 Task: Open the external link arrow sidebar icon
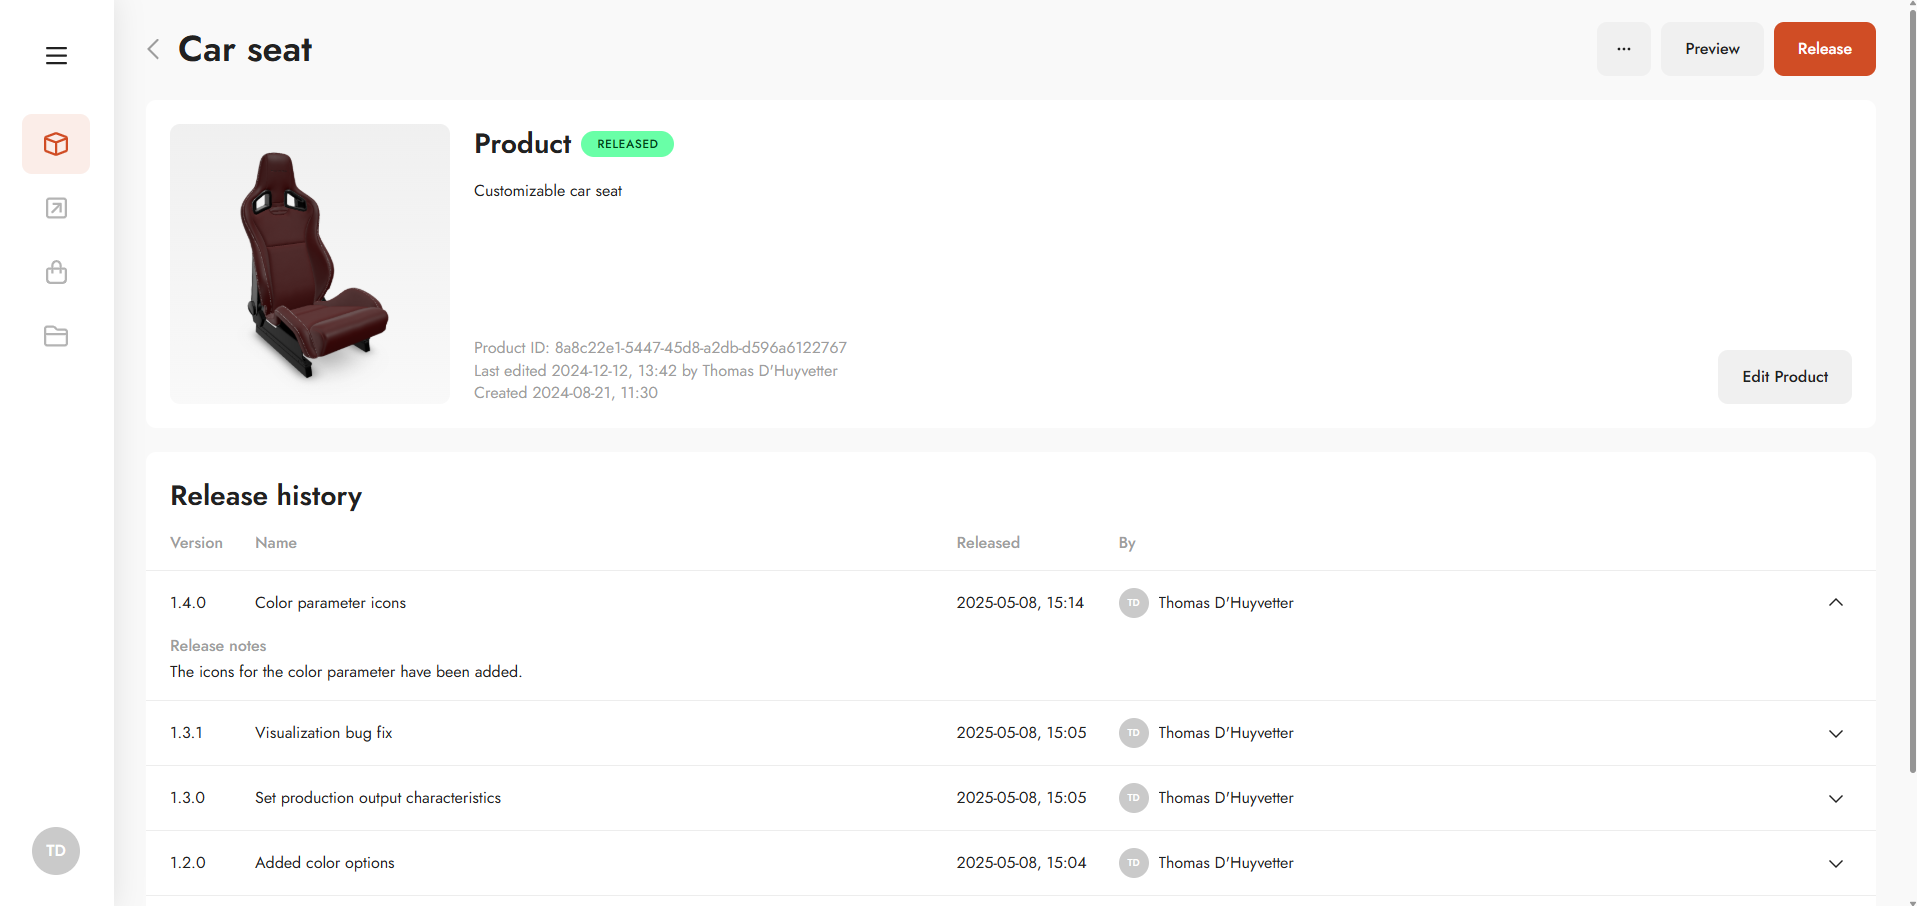(56, 208)
